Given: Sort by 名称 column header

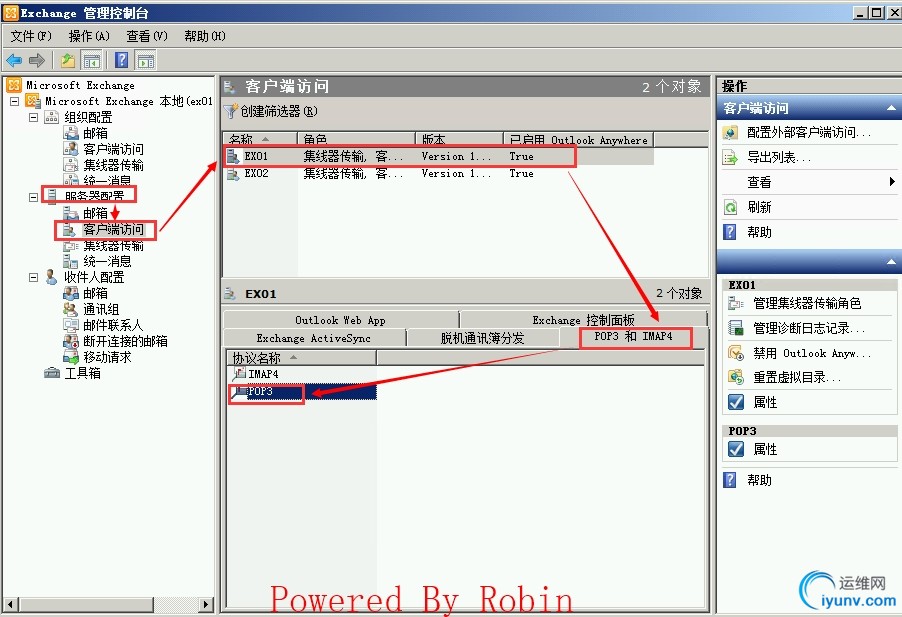Looking at the screenshot, I should pos(260,140).
